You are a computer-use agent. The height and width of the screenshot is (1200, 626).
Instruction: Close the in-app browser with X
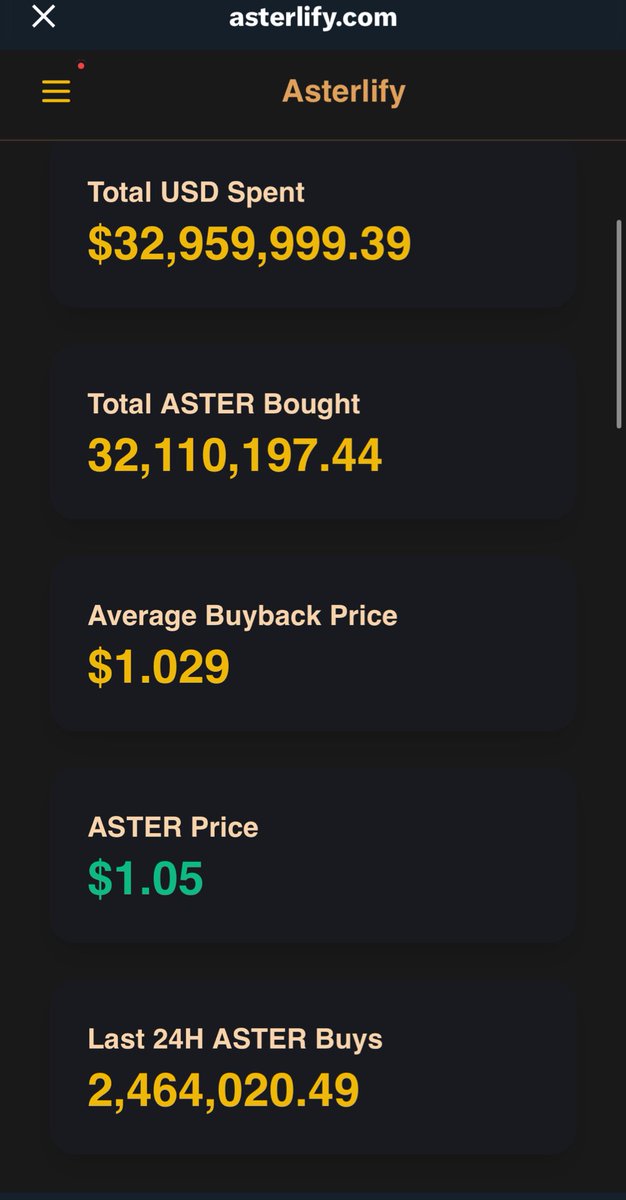click(44, 17)
